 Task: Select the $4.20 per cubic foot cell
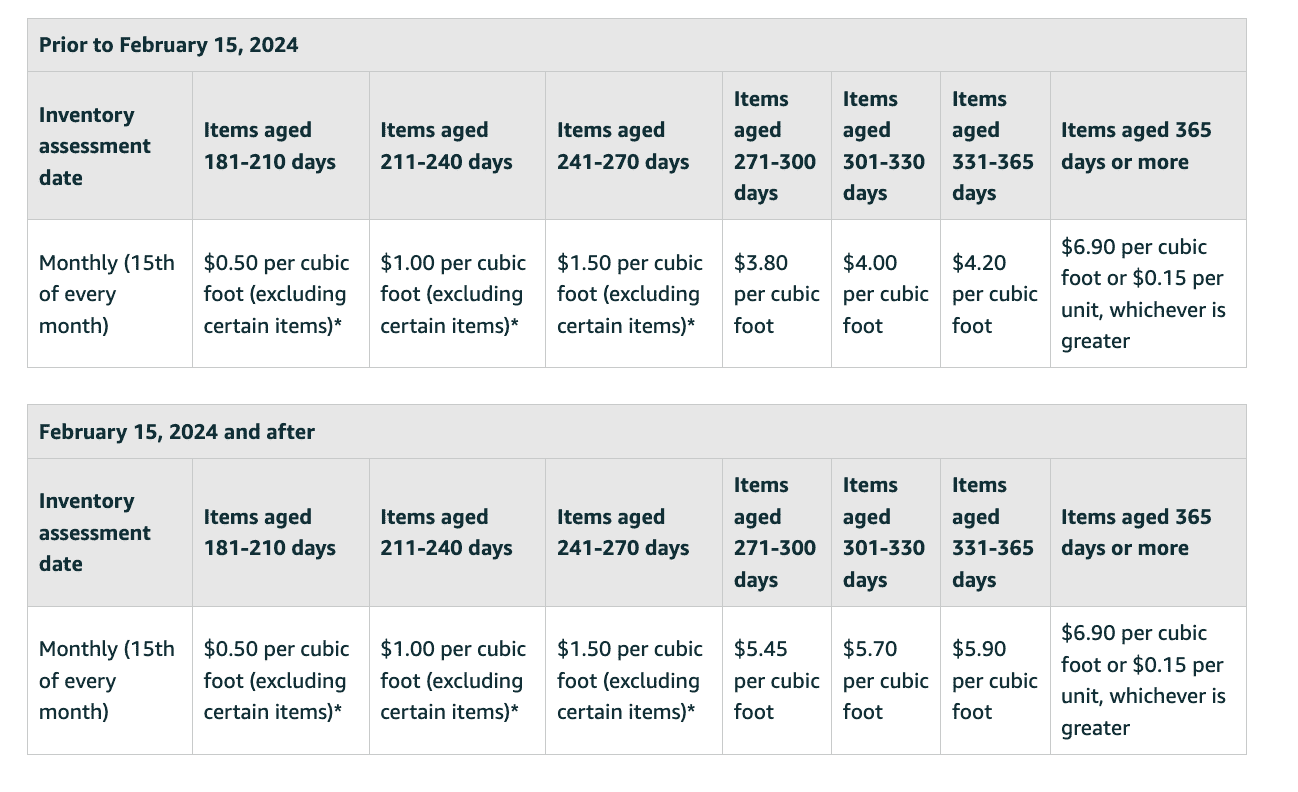pyautogui.click(x=995, y=294)
